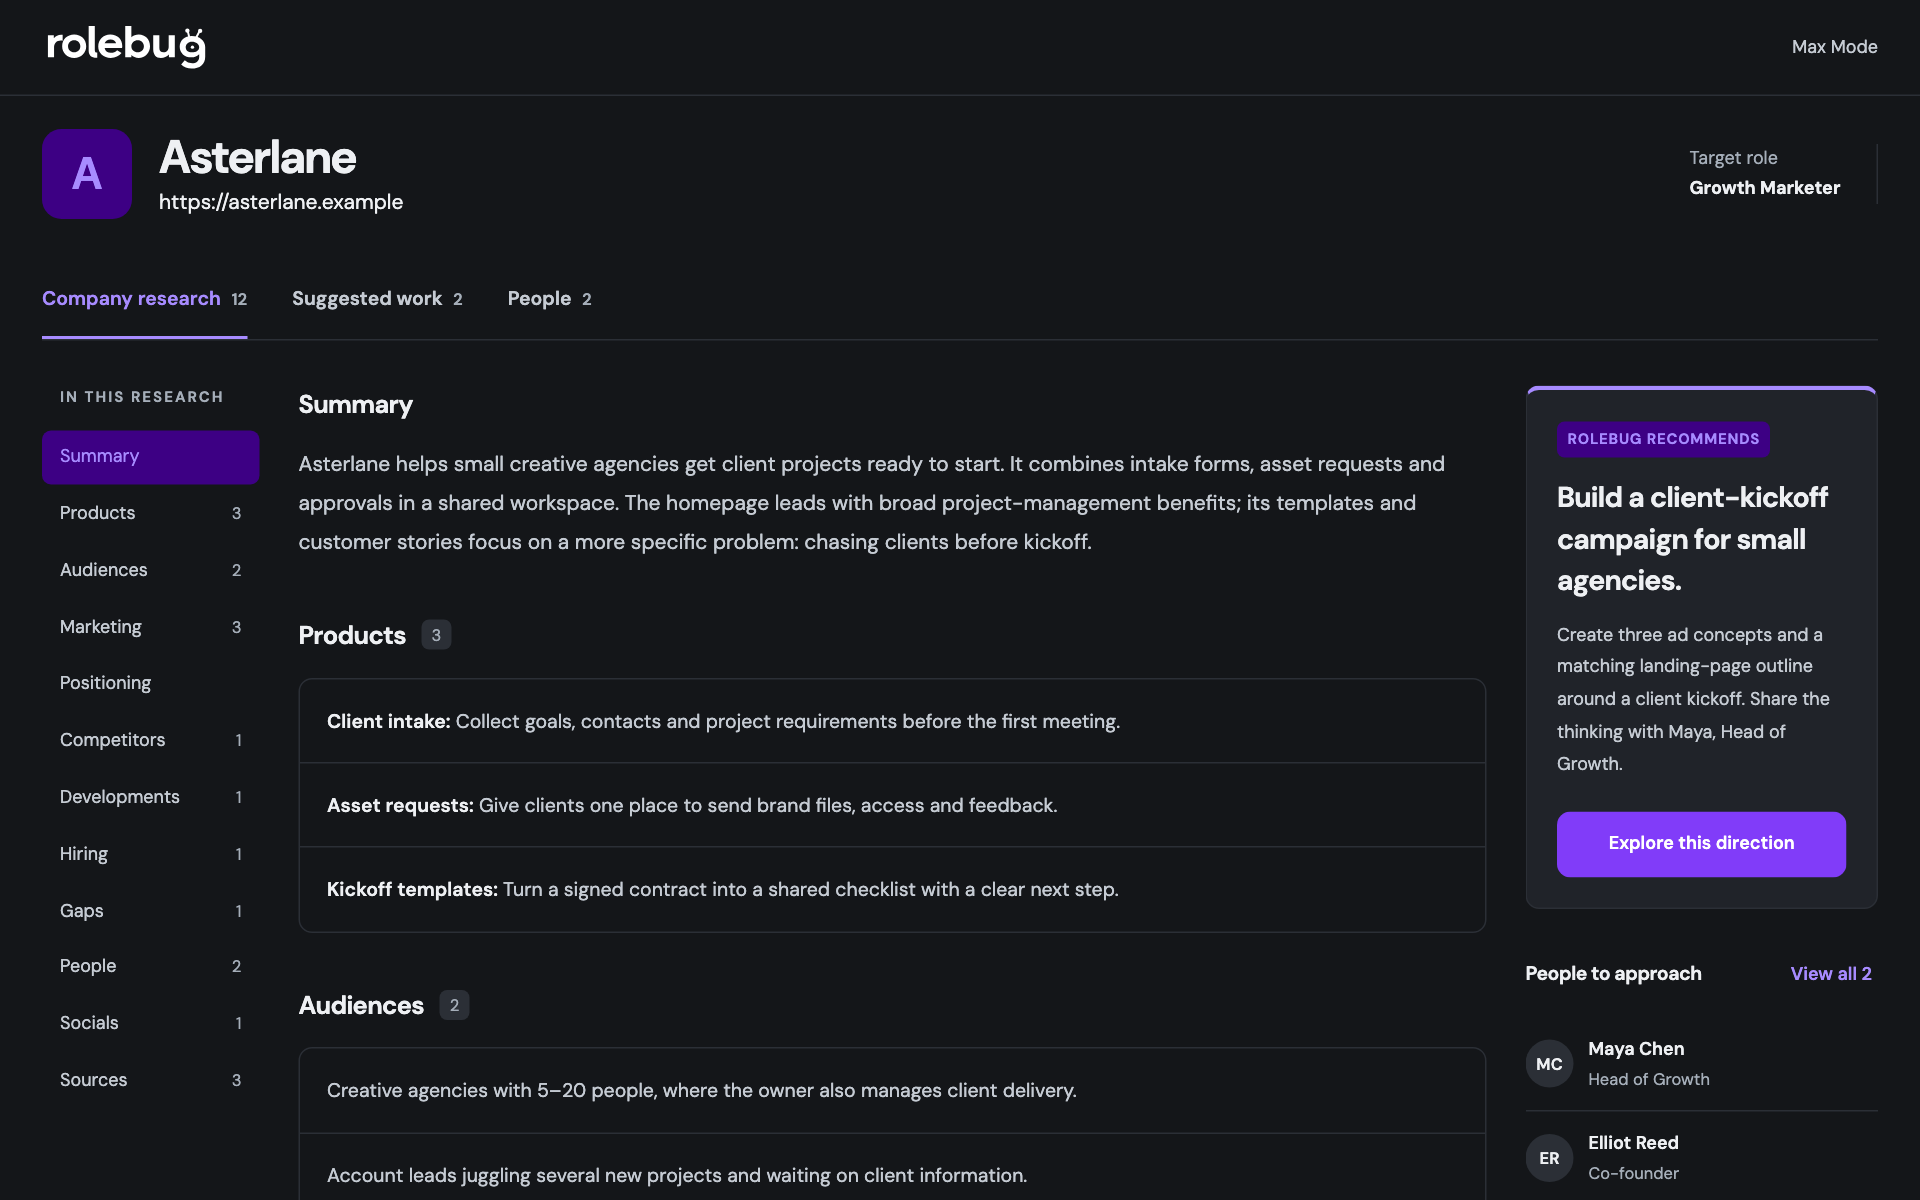Select Summary in the research sidebar

[x=150, y=457]
